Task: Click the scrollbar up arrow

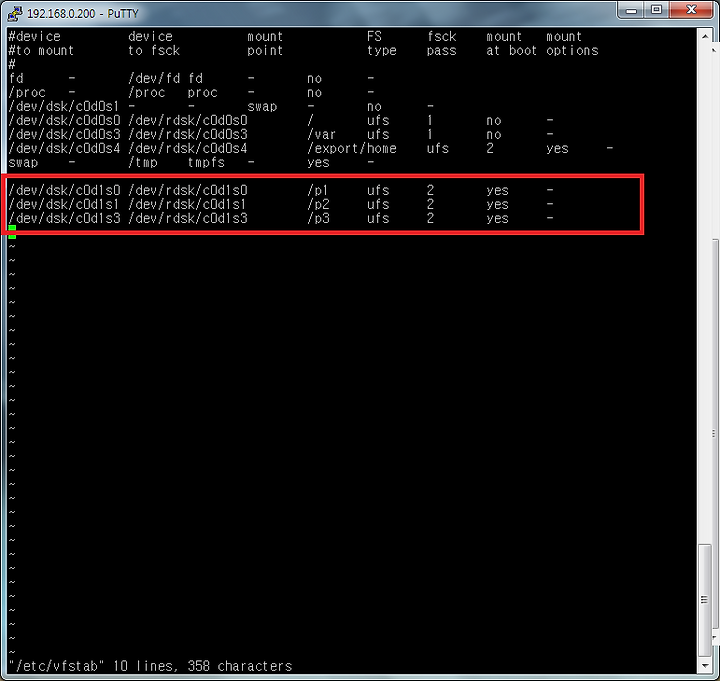Action: pos(705,36)
